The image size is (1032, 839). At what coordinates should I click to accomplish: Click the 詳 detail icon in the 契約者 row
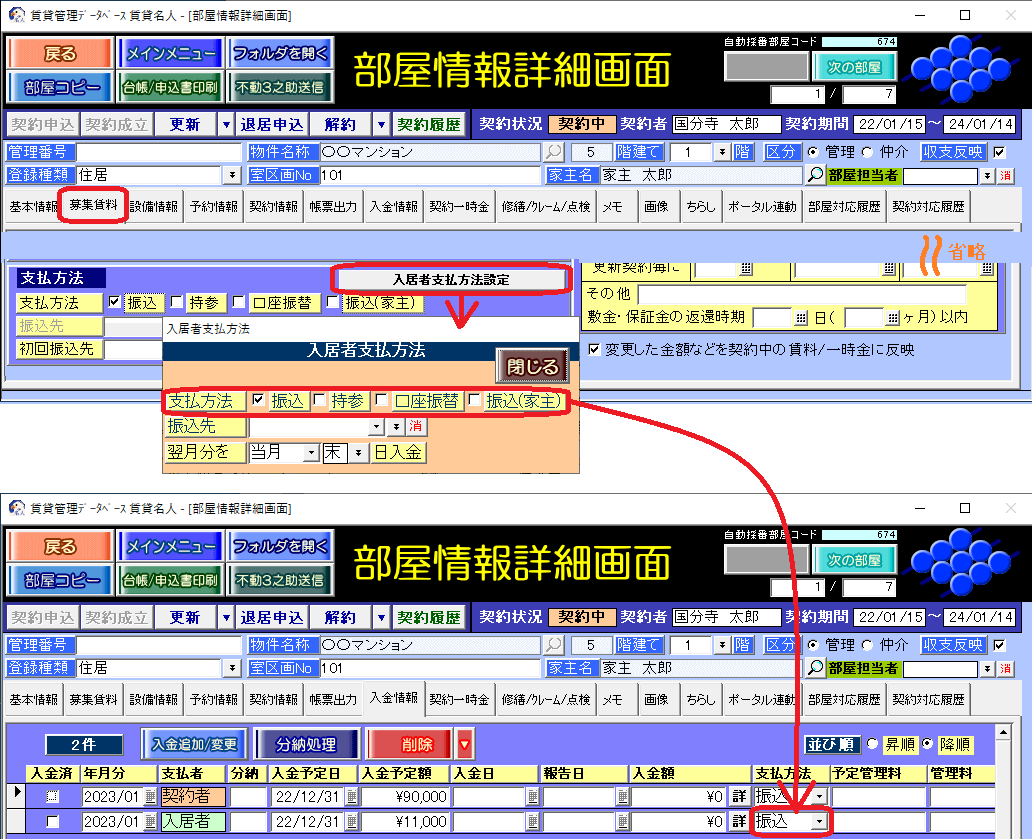(739, 796)
